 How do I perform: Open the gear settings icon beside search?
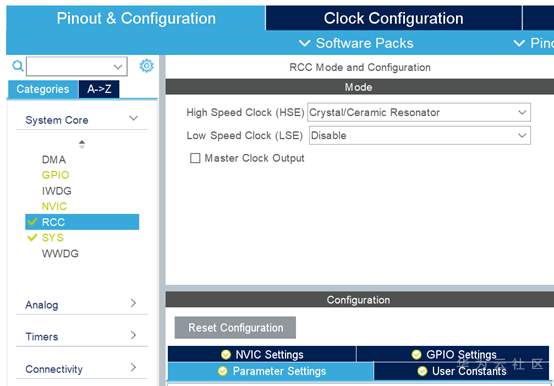click(146, 66)
